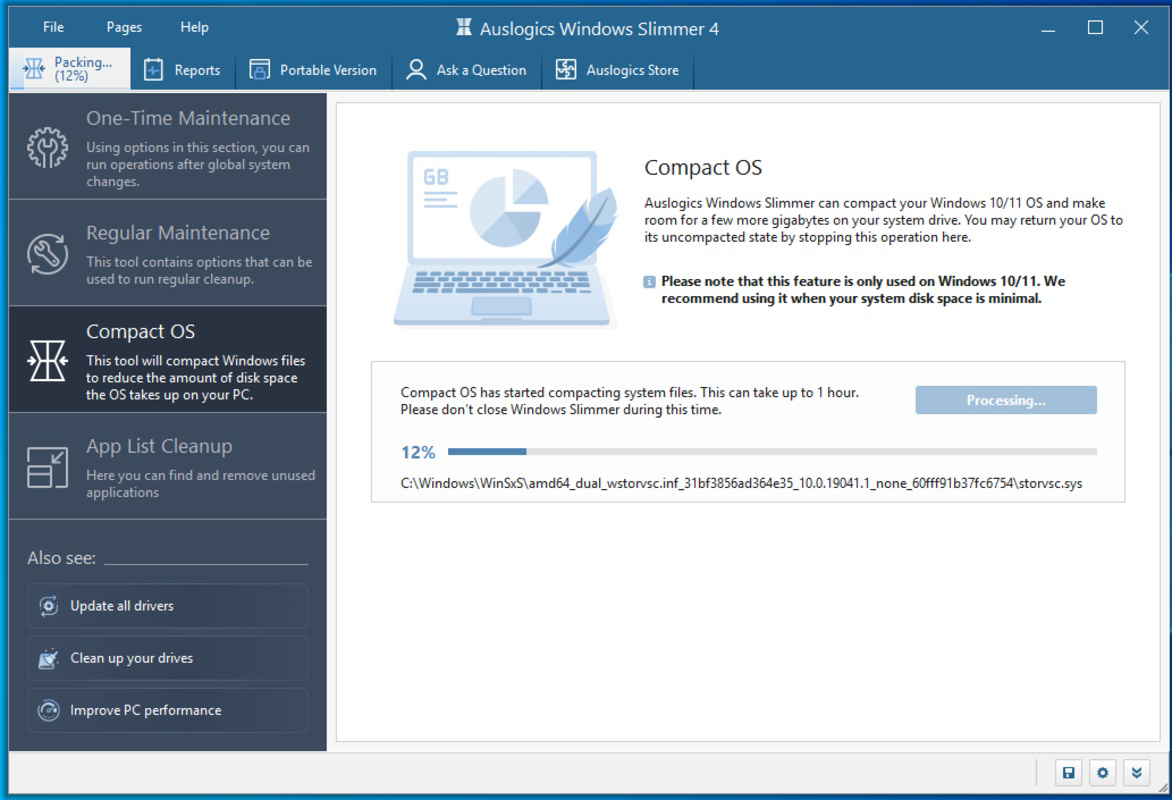Open the Portable Version tab
The height and width of the screenshot is (800, 1172).
(x=313, y=70)
